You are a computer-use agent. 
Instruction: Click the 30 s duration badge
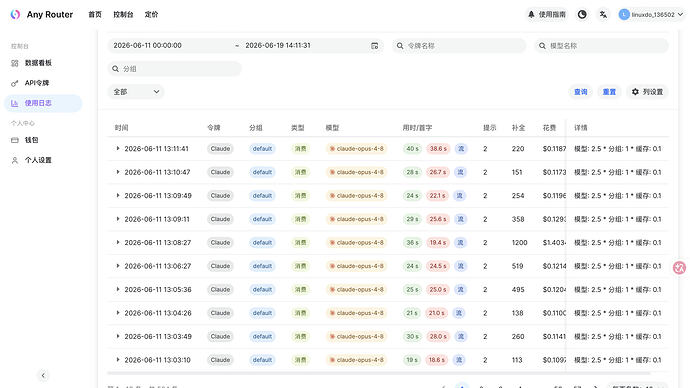(412, 336)
